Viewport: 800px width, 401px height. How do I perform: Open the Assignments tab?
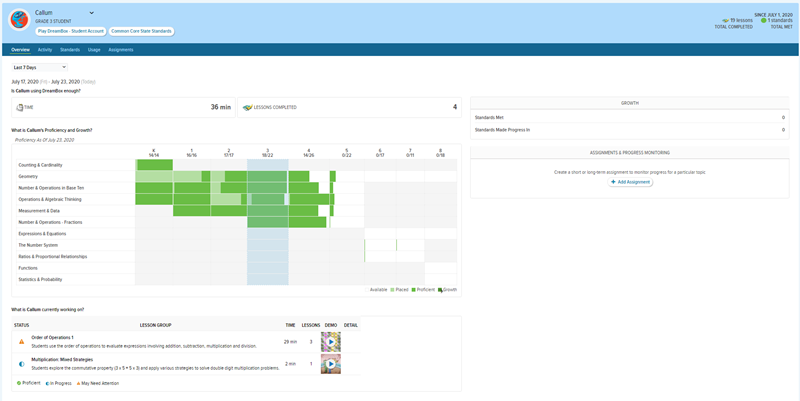121,50
